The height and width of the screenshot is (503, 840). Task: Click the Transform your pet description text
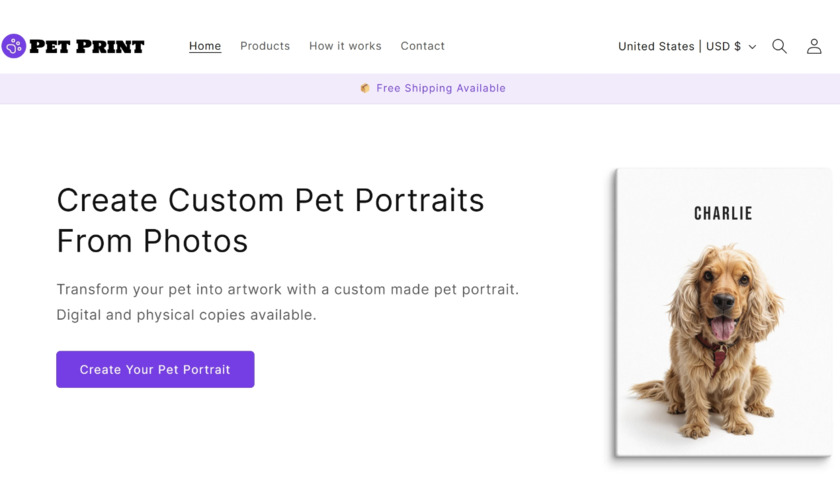pos(287,302)
